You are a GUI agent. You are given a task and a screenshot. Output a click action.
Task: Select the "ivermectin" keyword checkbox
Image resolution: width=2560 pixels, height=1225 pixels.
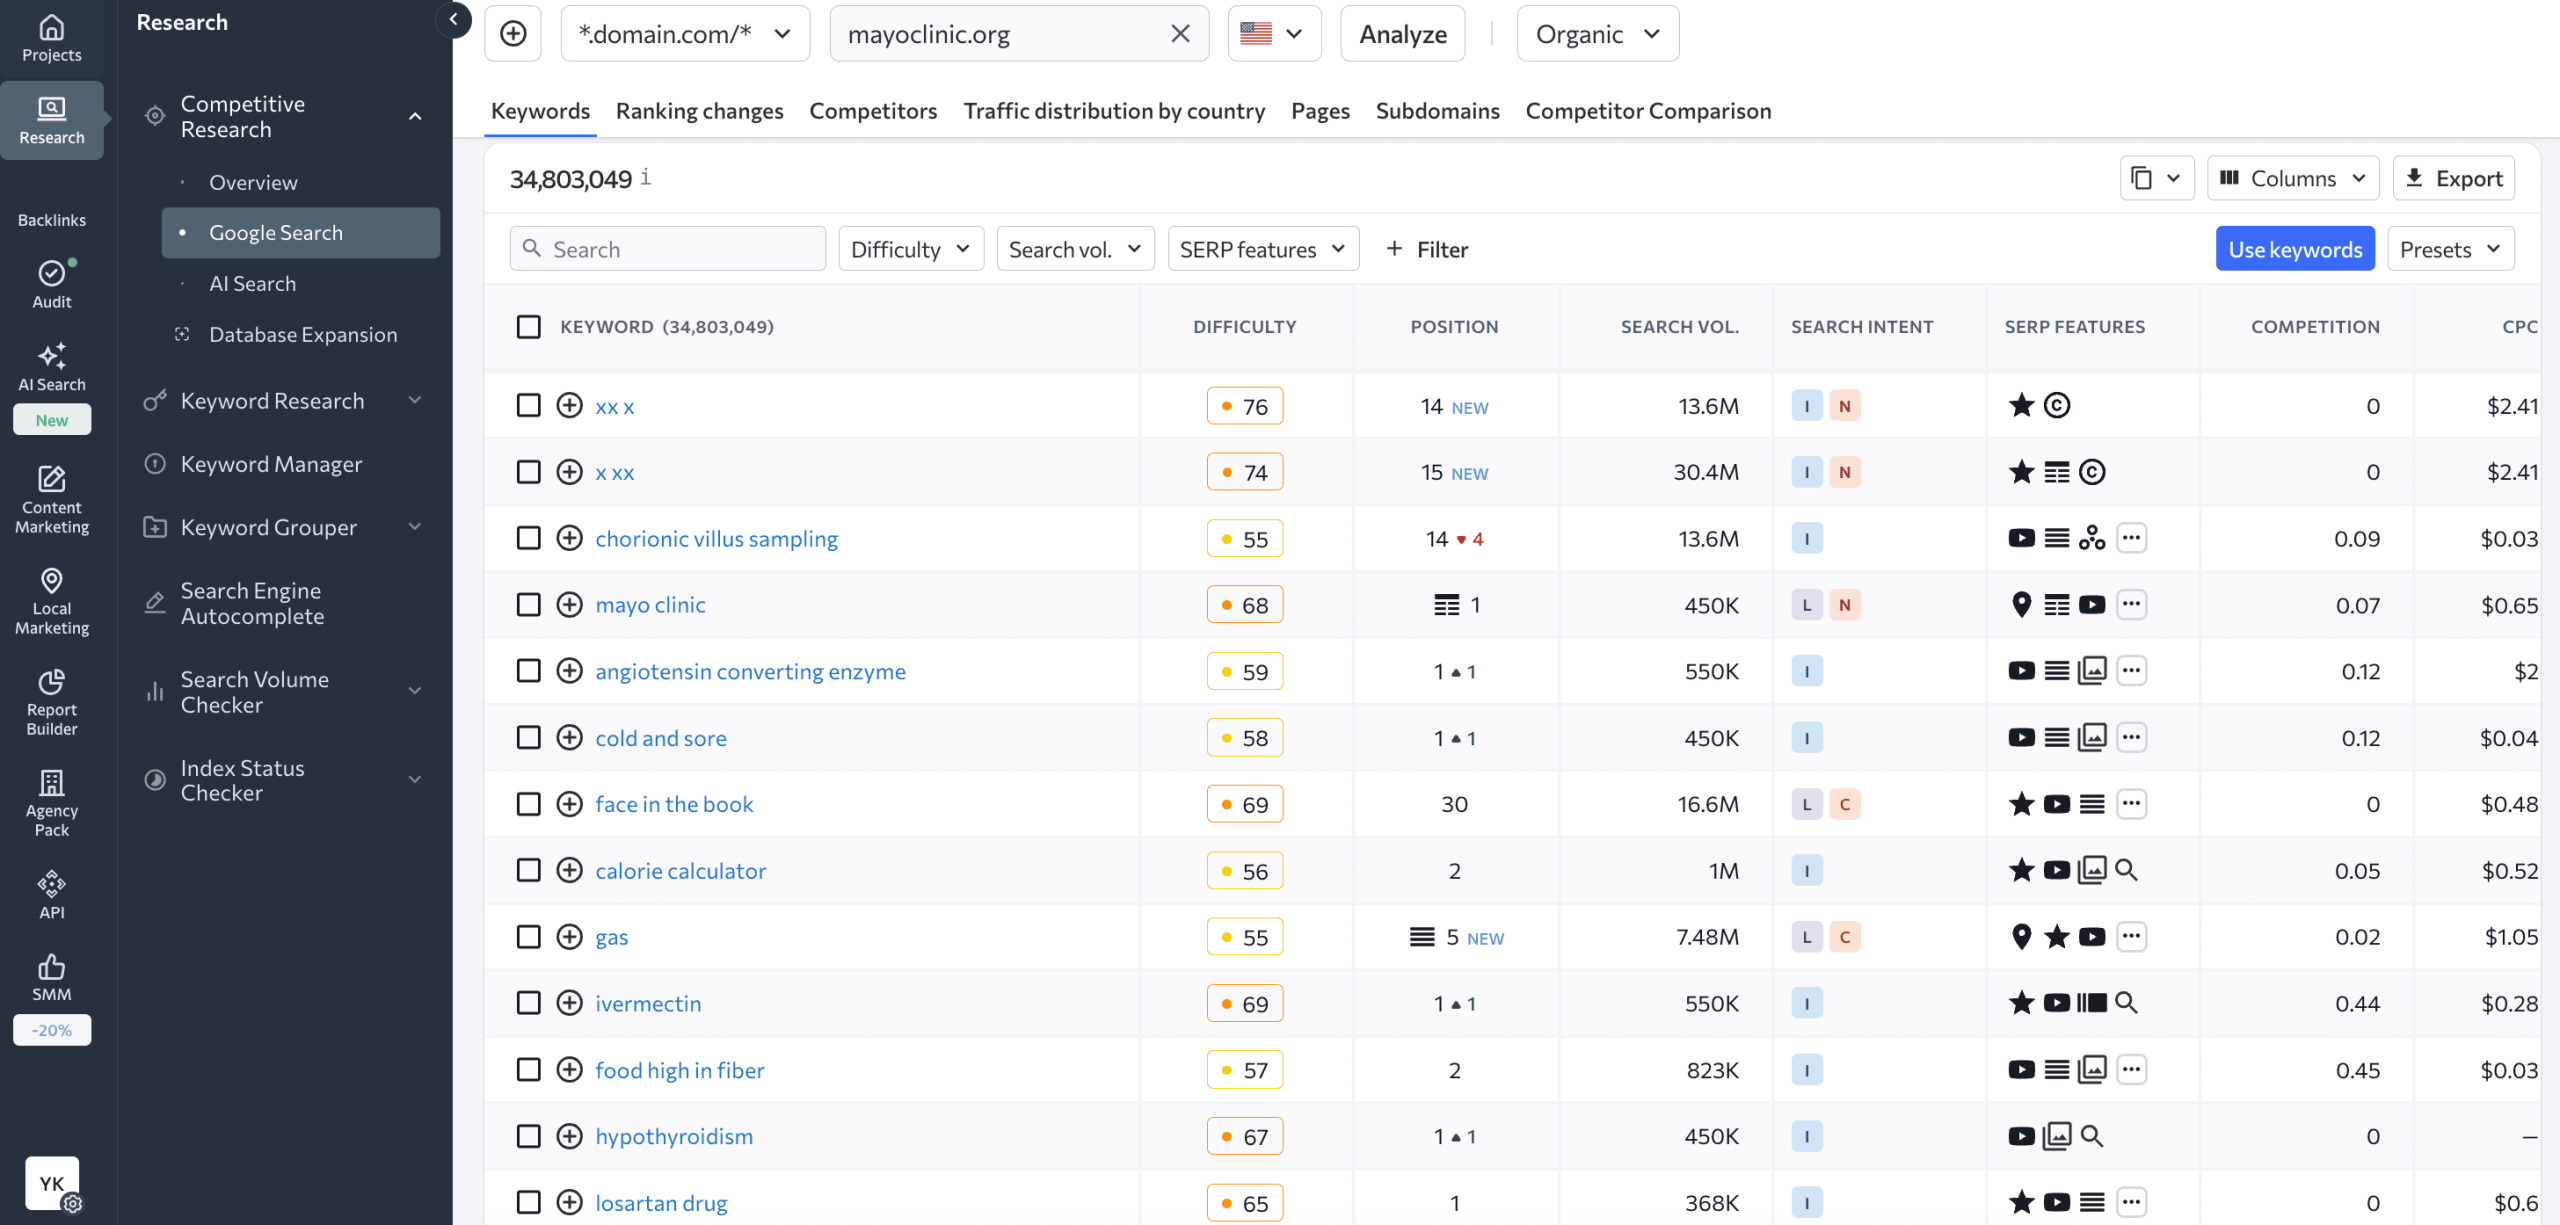(529, 1003)
